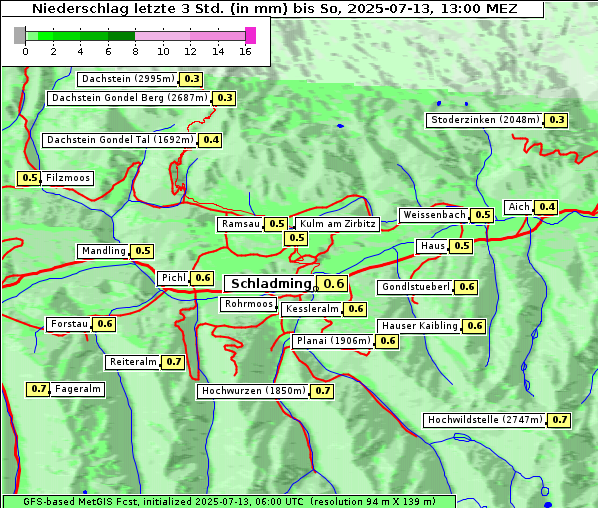
Task: Click the 0.3 value beside Stoderzinken
Action: click(x=556, y=120)
